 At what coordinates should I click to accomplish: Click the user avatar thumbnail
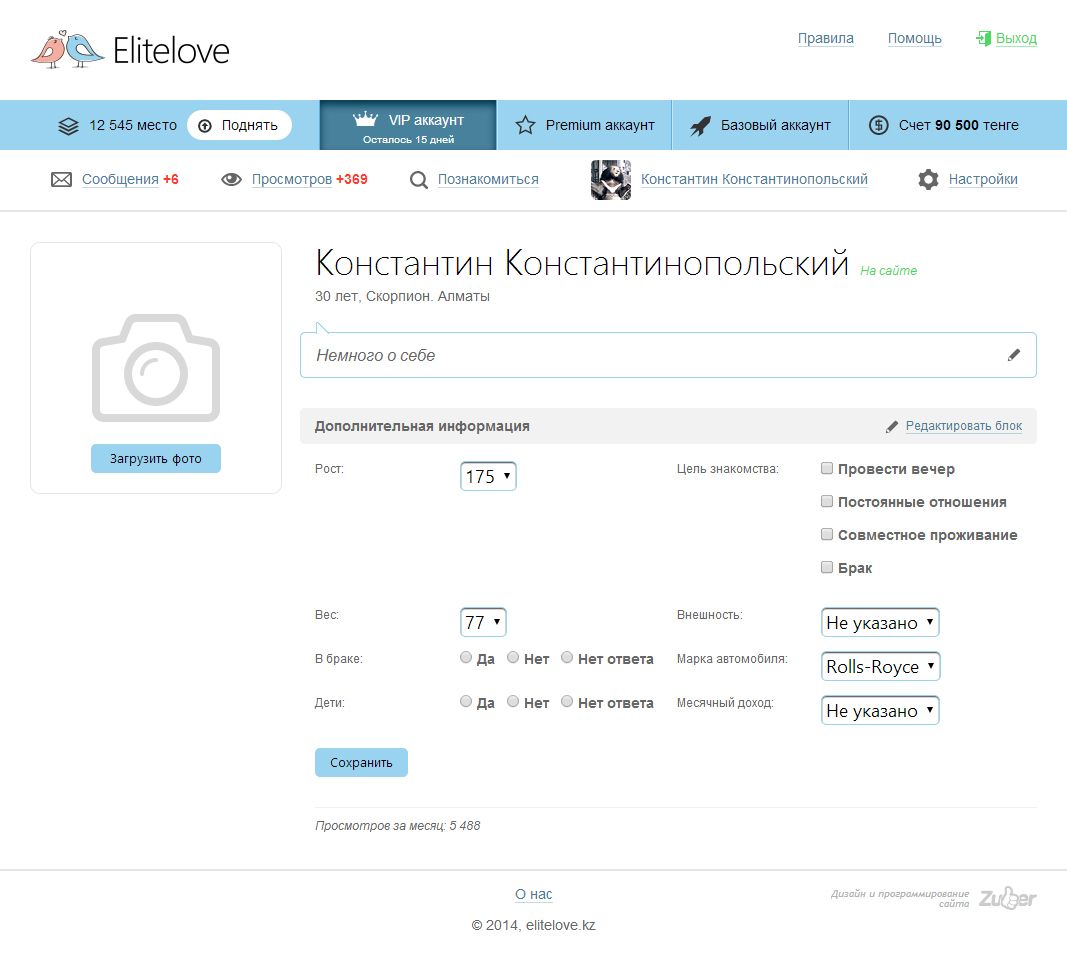click(x=611, y=180)
